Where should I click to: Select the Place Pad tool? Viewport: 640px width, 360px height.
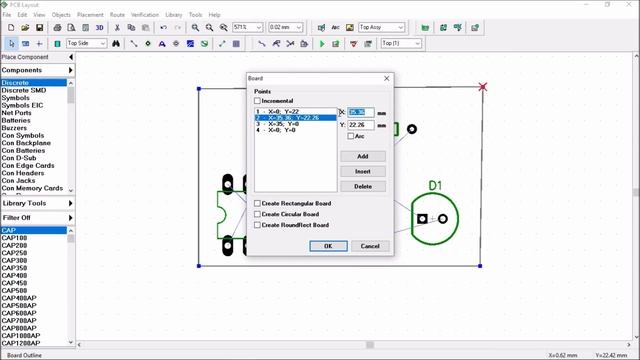coord(148,43)
